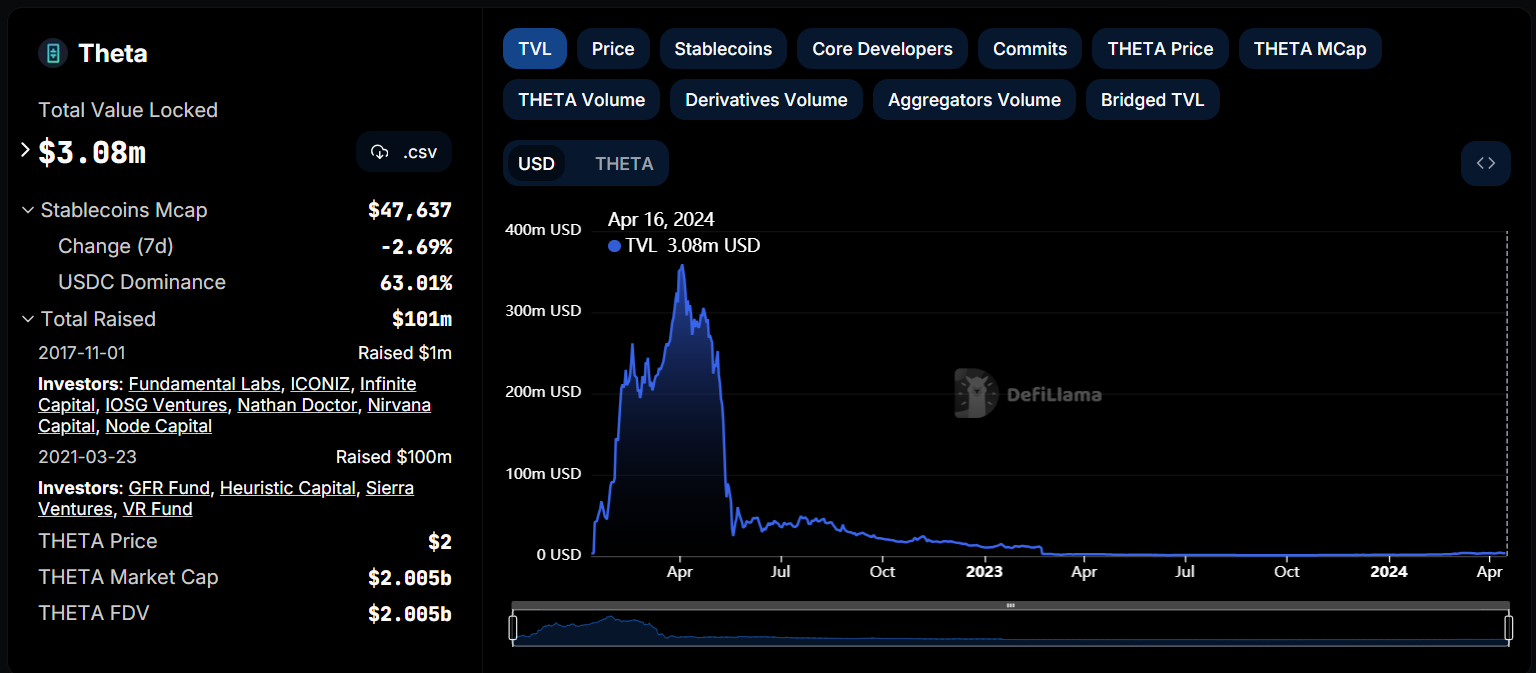Open the Derivatives Volume tab

coord(766,99)
